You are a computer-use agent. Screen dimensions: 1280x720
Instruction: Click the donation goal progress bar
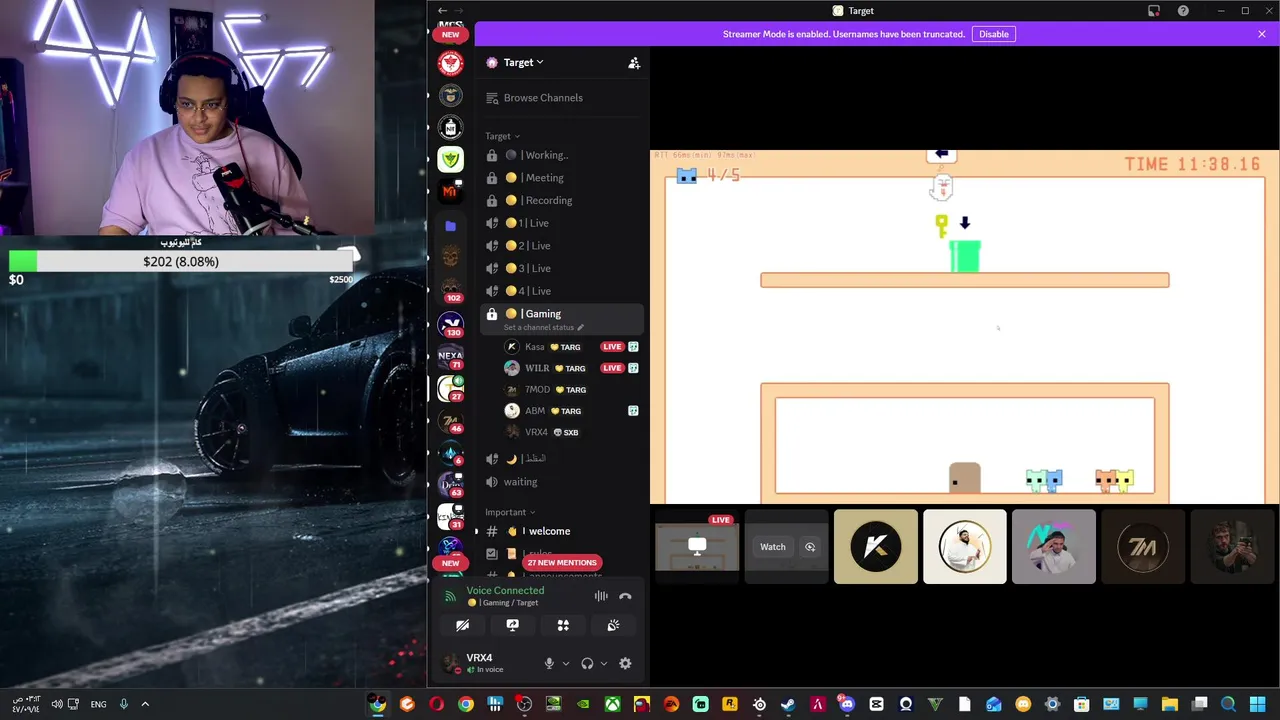pos(181,262)
